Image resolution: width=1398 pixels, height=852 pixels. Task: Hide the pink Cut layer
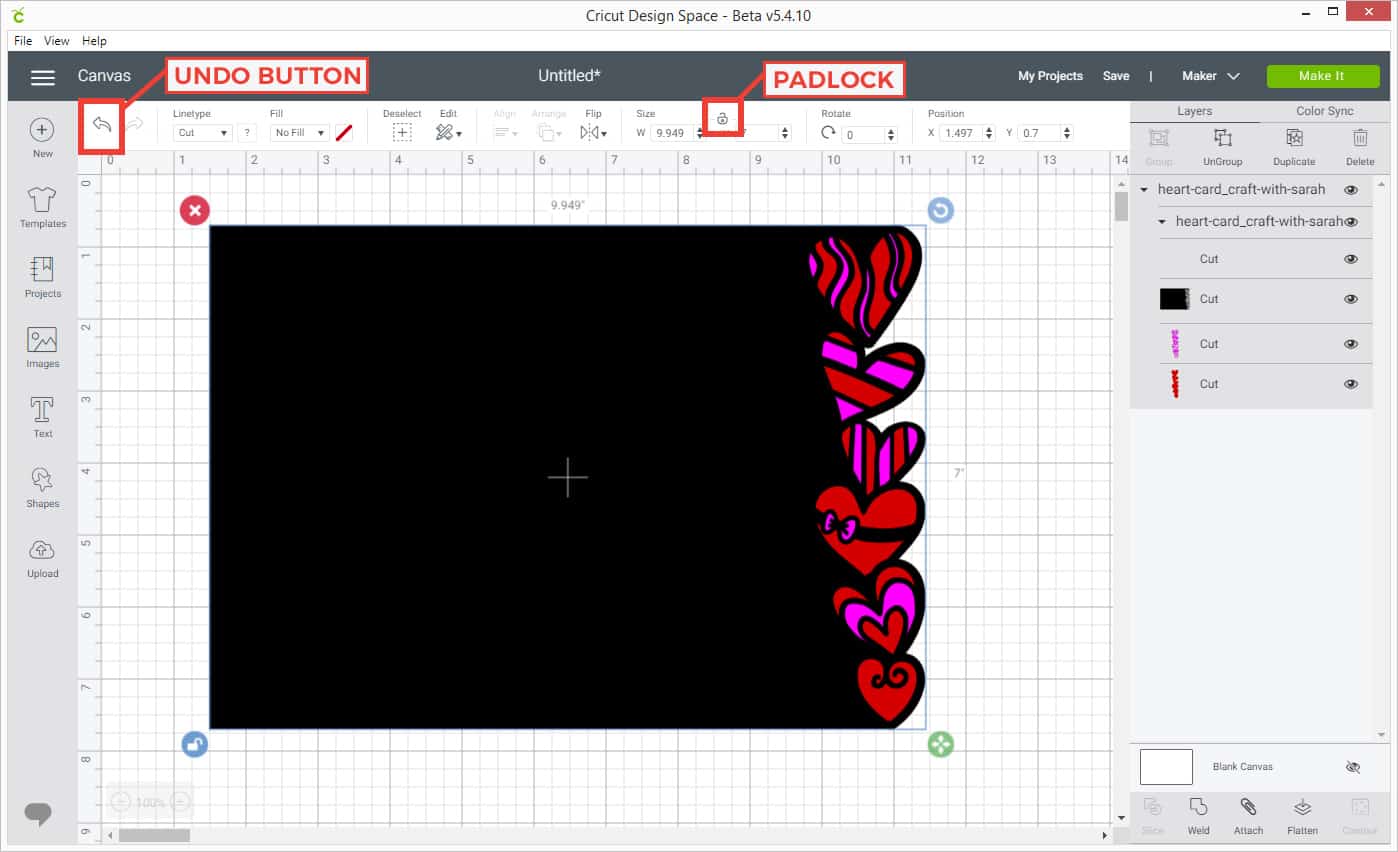tap(1351, 344)
